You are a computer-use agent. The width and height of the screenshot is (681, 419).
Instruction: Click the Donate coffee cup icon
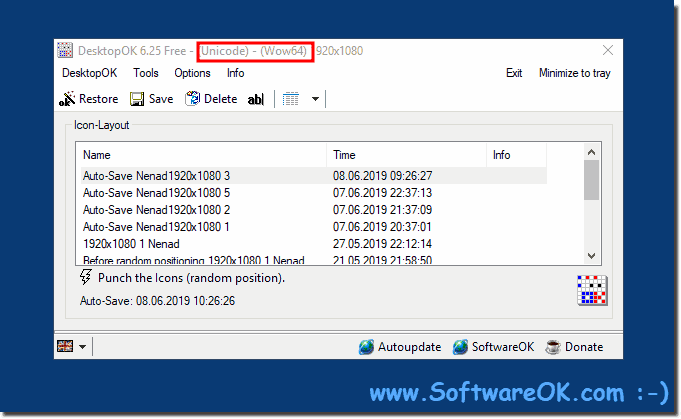553,347
